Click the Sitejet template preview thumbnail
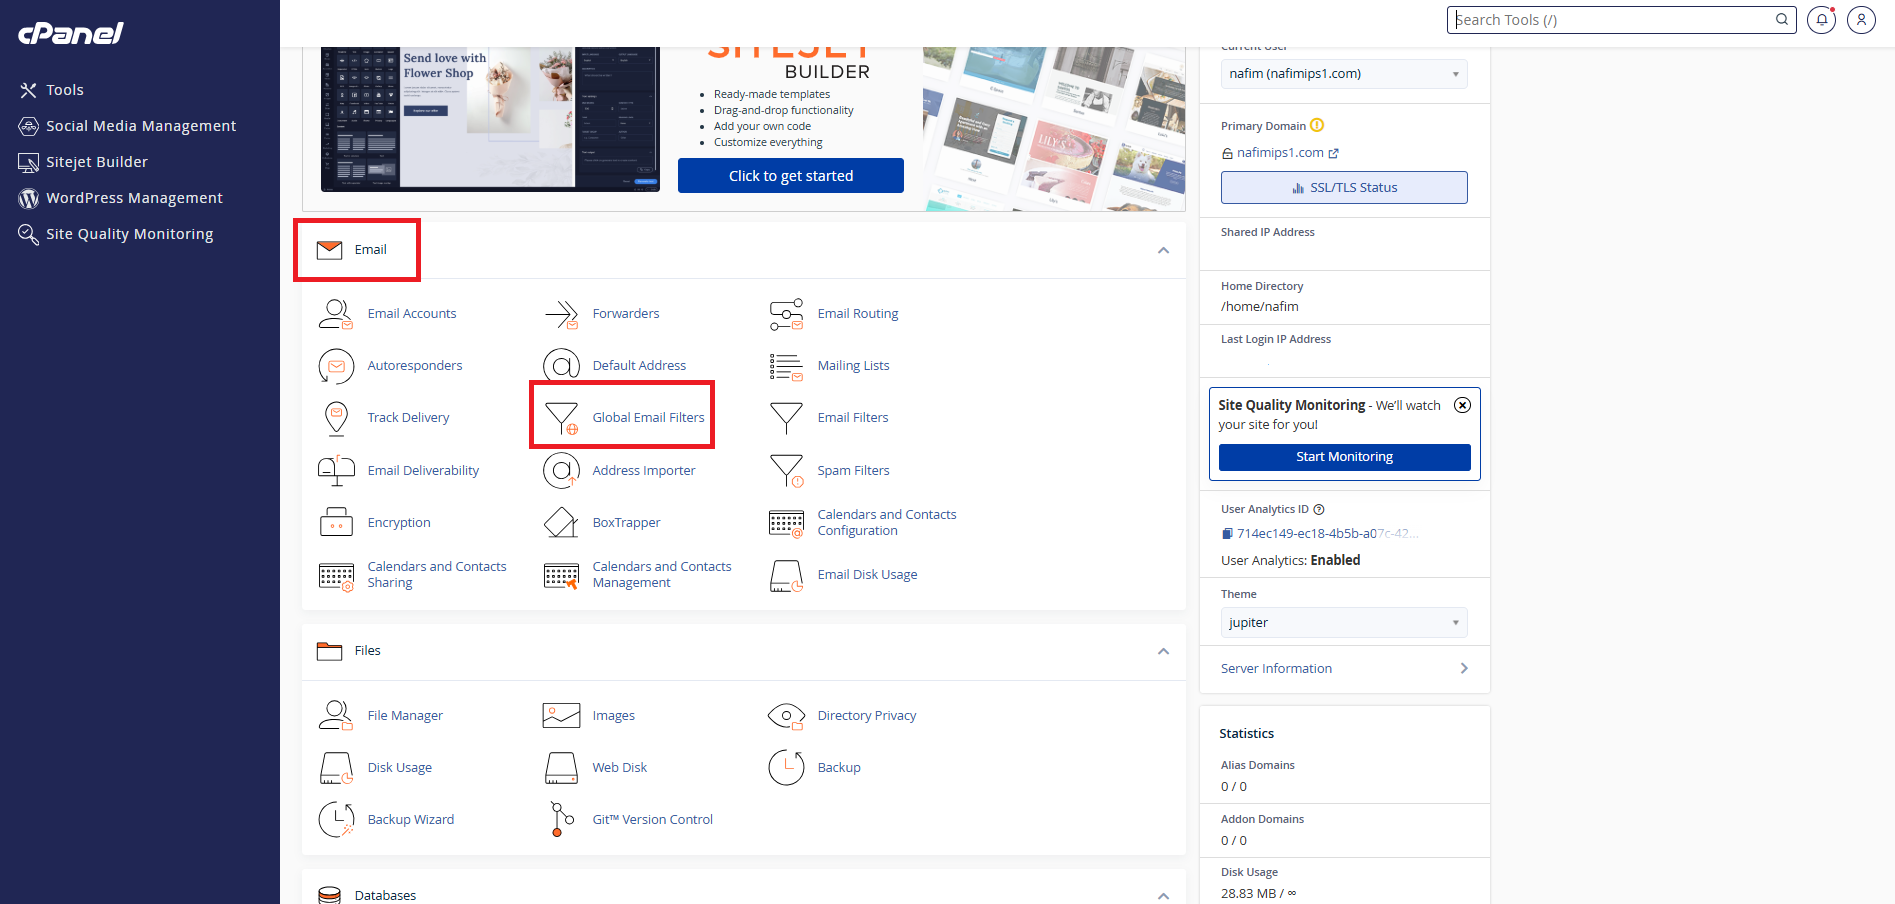 490,119
